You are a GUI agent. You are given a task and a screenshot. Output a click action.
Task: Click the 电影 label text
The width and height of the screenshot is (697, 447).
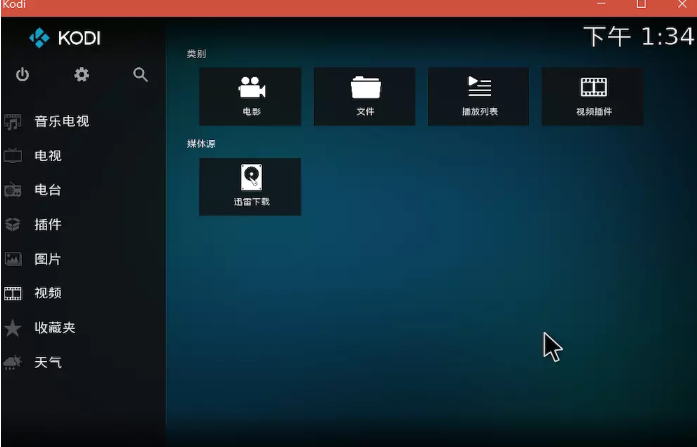252,112
